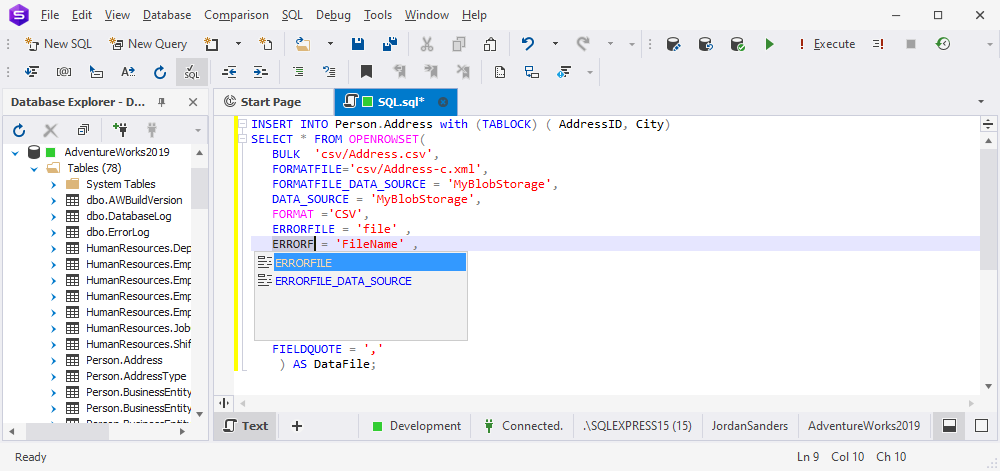Collapse the Tables (78) folder
Viewport: 1000px width, 471px height.
click(34, 168)
